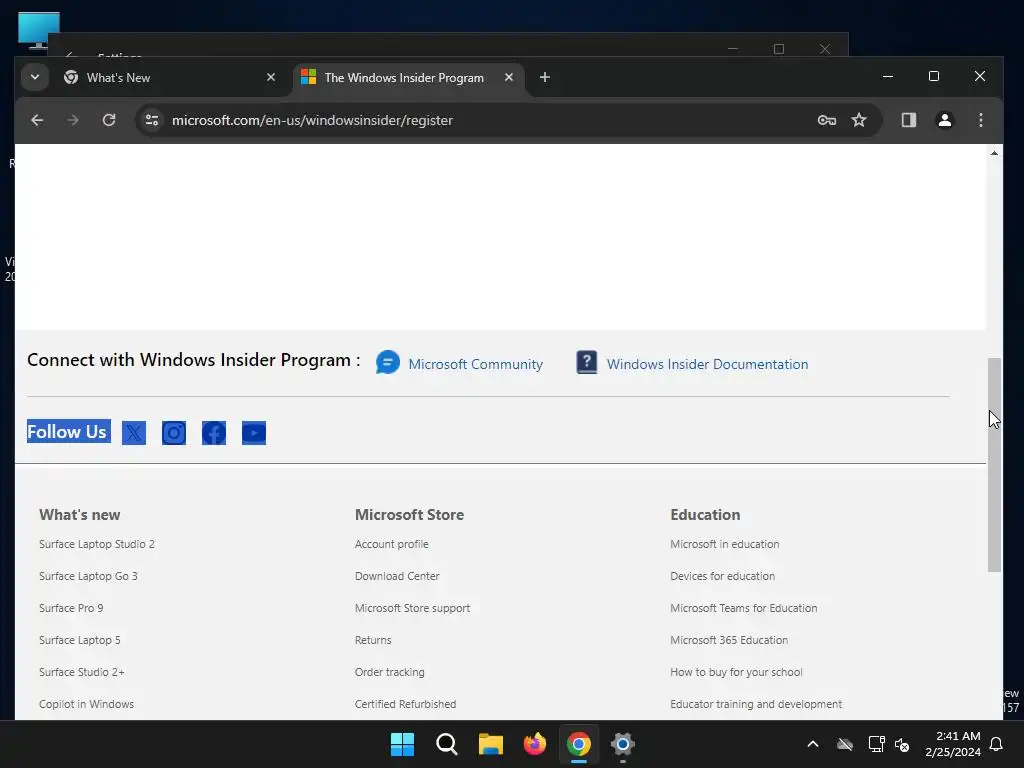Close the What's New tab
This screenshot has width=1024, height=768.
[271, 78]
